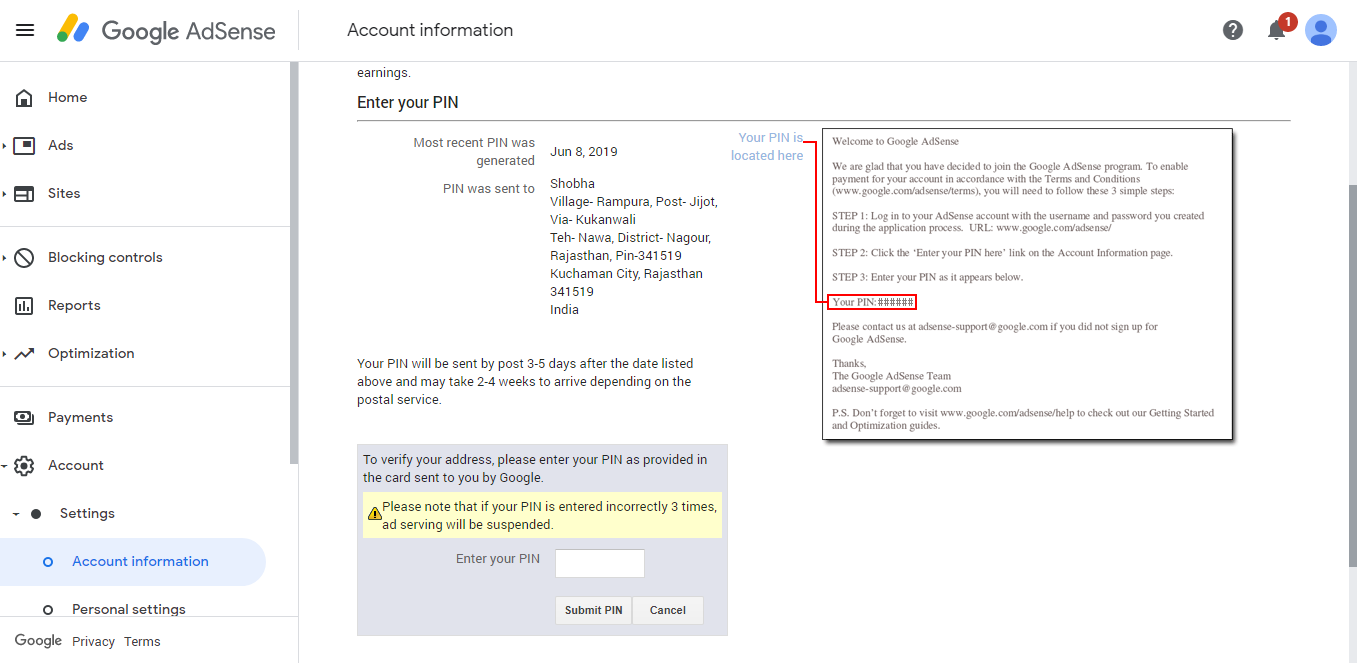Click the Sites icon in sidebar

tap(24, 193)
